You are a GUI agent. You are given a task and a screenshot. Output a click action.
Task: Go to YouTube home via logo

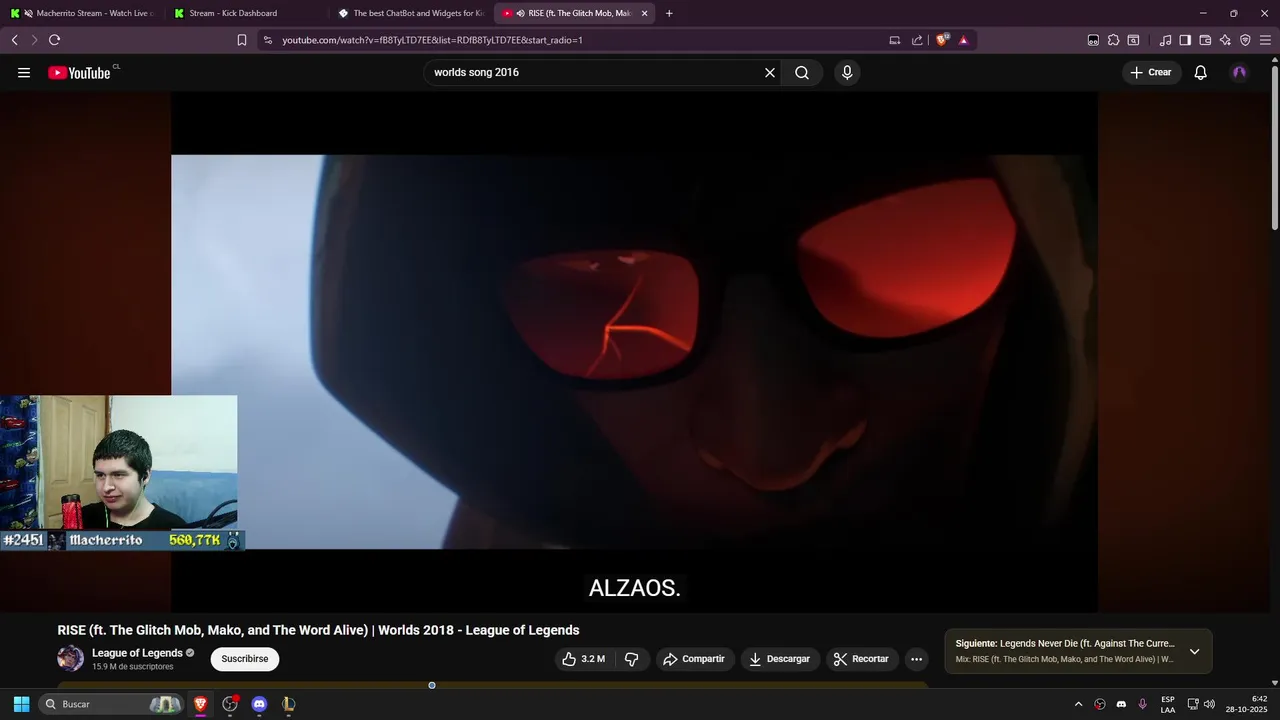(80, 72)
